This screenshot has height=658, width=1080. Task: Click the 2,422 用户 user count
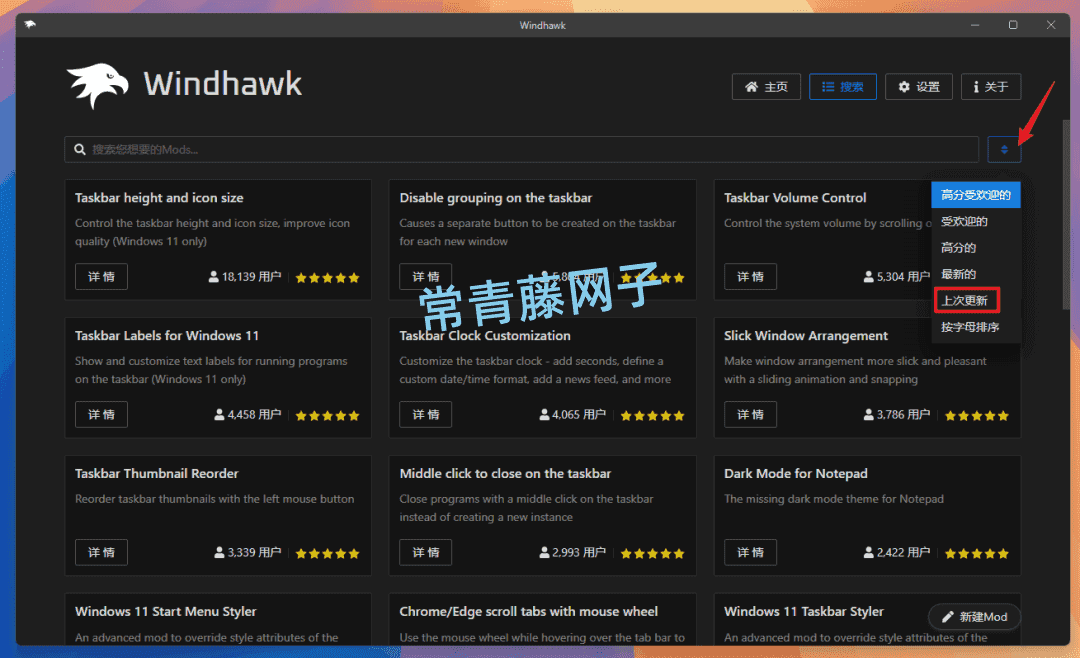click(x=903, y=552)
